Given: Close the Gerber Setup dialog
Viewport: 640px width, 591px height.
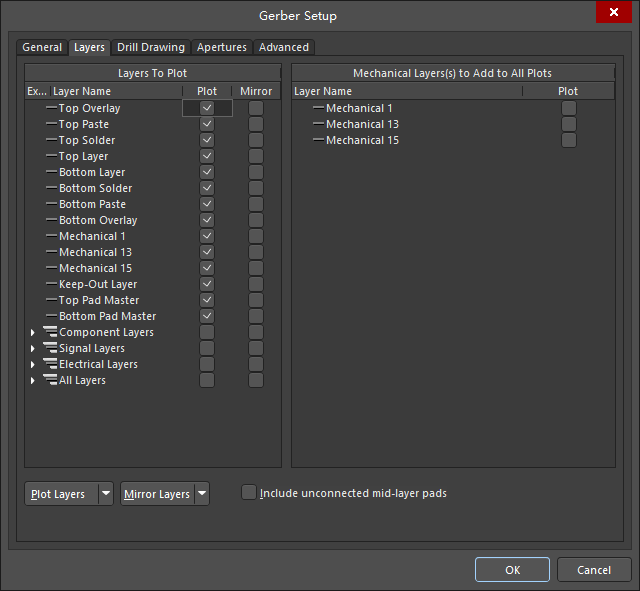Looking at the screenshot, I should pos(613,12).
